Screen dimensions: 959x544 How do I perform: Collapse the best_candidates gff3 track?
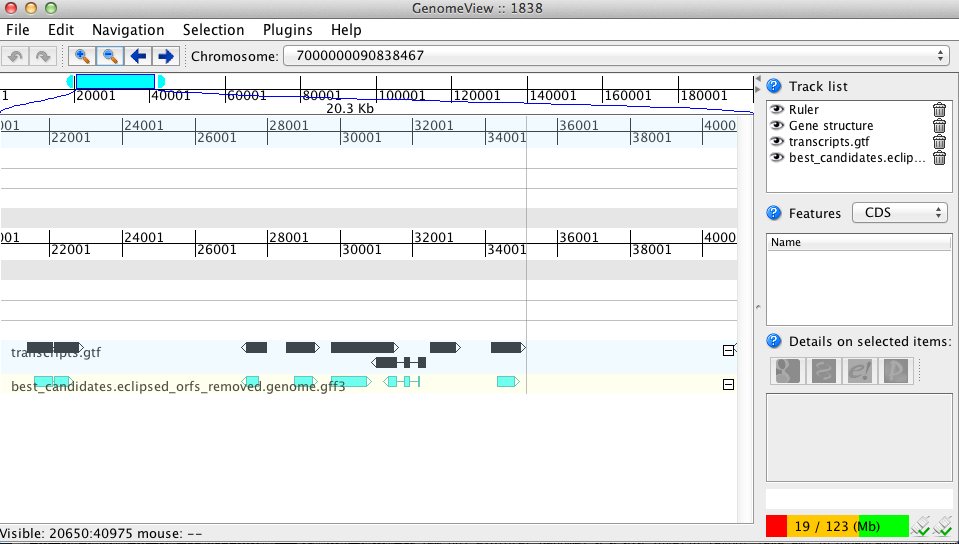click(728, 385)
